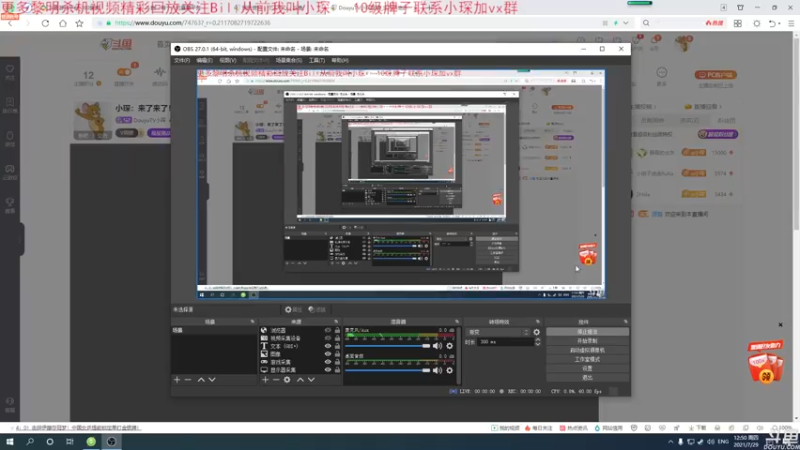Open the 渐变 transition dropdown
The image size is (800, 450).
[497, 332]
